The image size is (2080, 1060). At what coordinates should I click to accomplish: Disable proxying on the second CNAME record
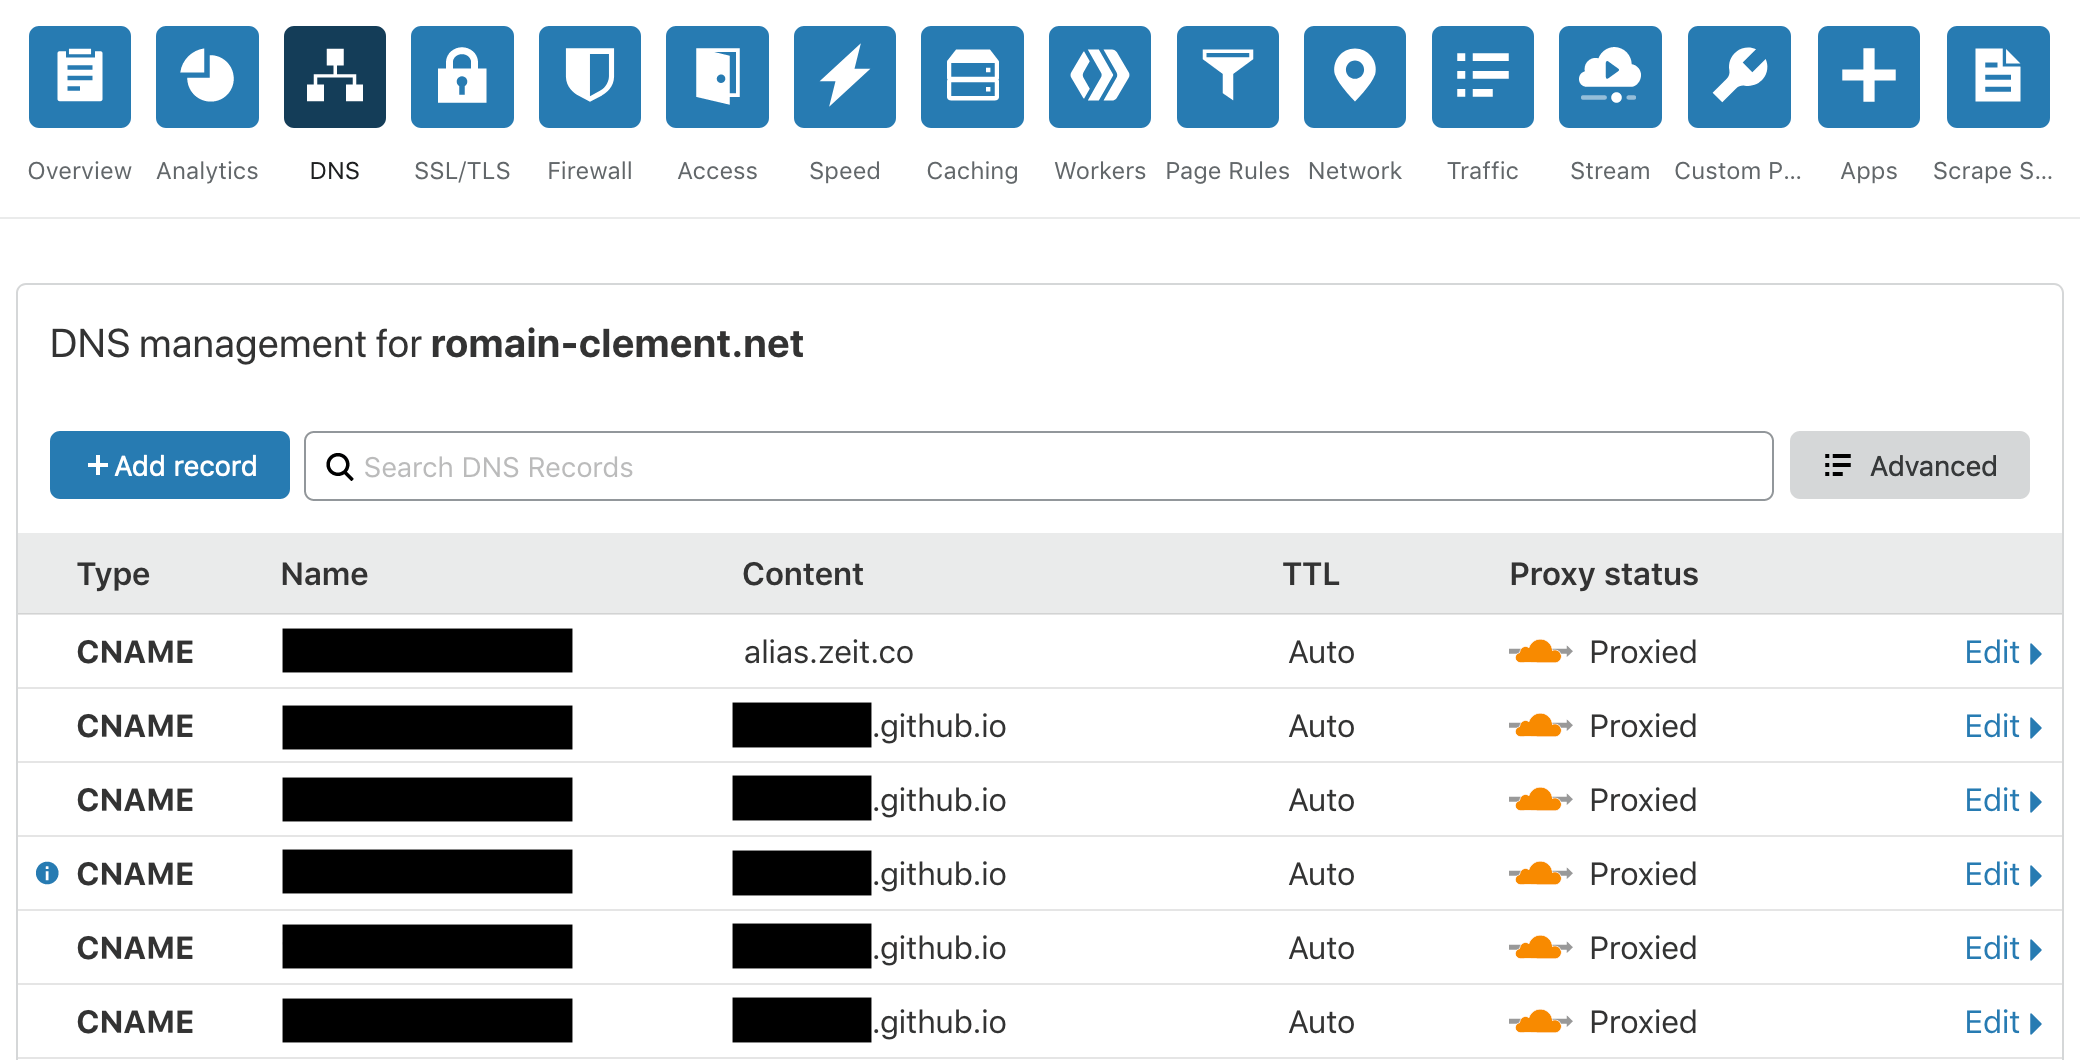(1537, 725)
